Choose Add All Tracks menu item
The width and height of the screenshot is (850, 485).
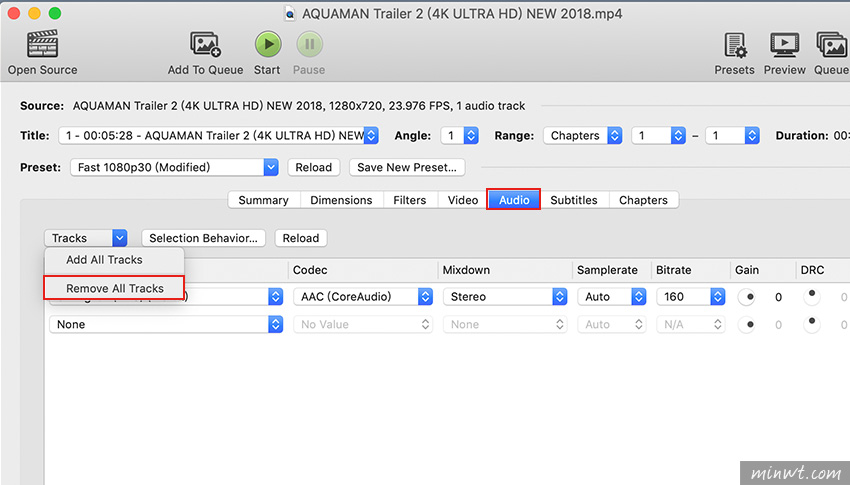114,260
